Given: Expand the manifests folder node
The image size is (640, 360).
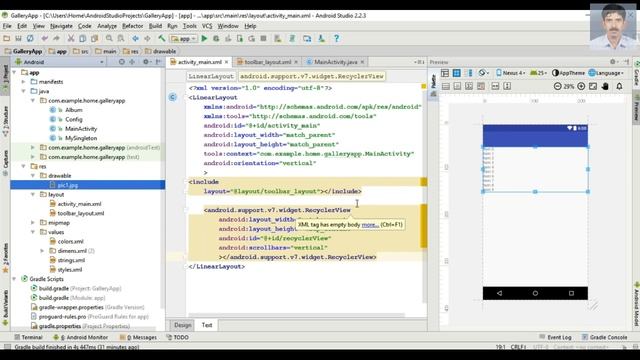Looking at the screenshot, I should coord(24,82).
